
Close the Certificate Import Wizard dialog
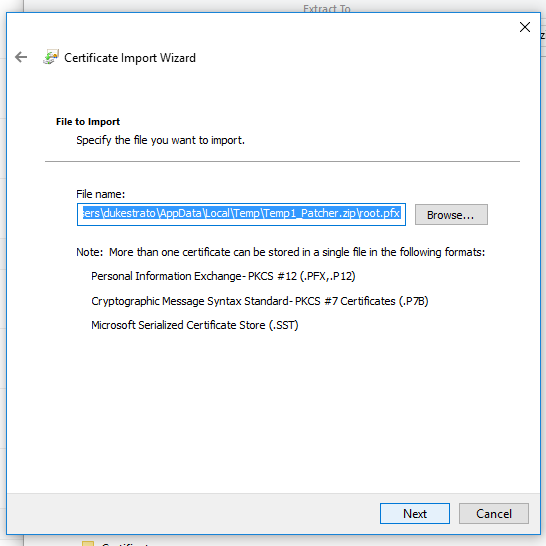(524, 27)
